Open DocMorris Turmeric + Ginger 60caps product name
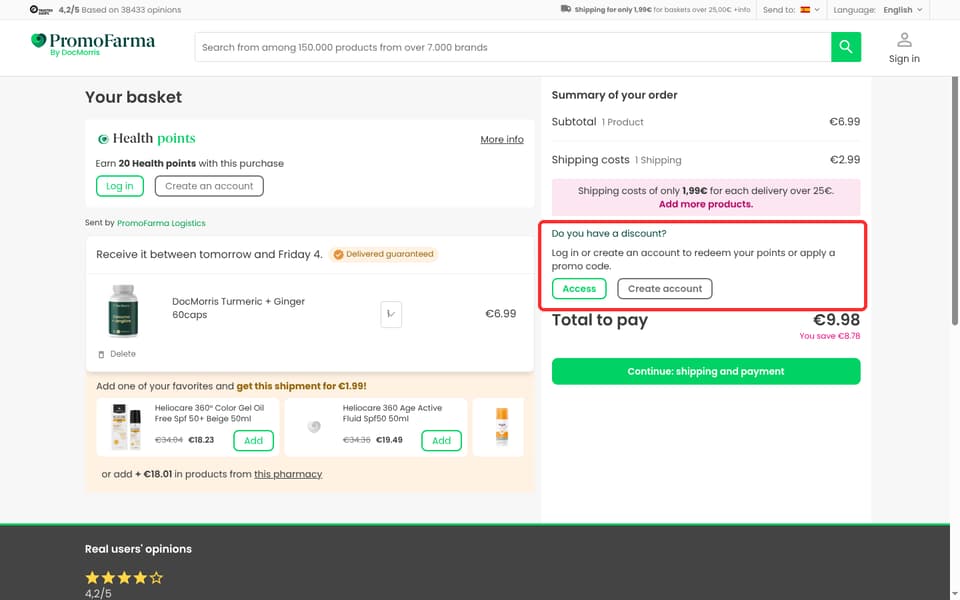 [x=238, y=308]
